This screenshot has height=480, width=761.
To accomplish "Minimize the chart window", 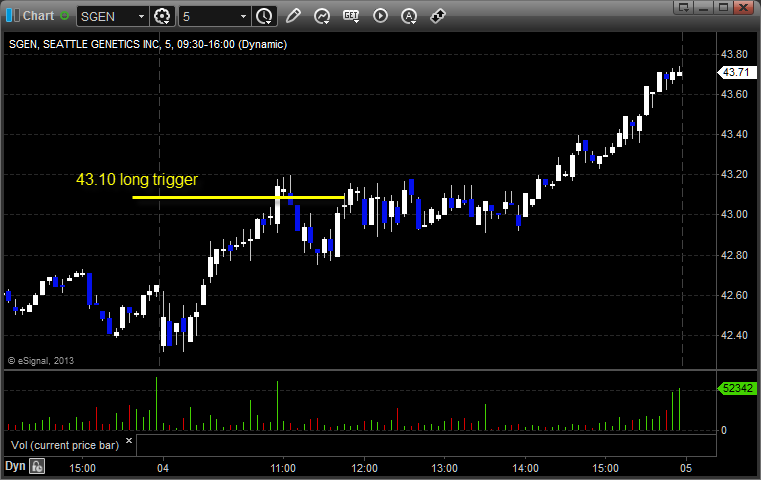I will 704,7.
